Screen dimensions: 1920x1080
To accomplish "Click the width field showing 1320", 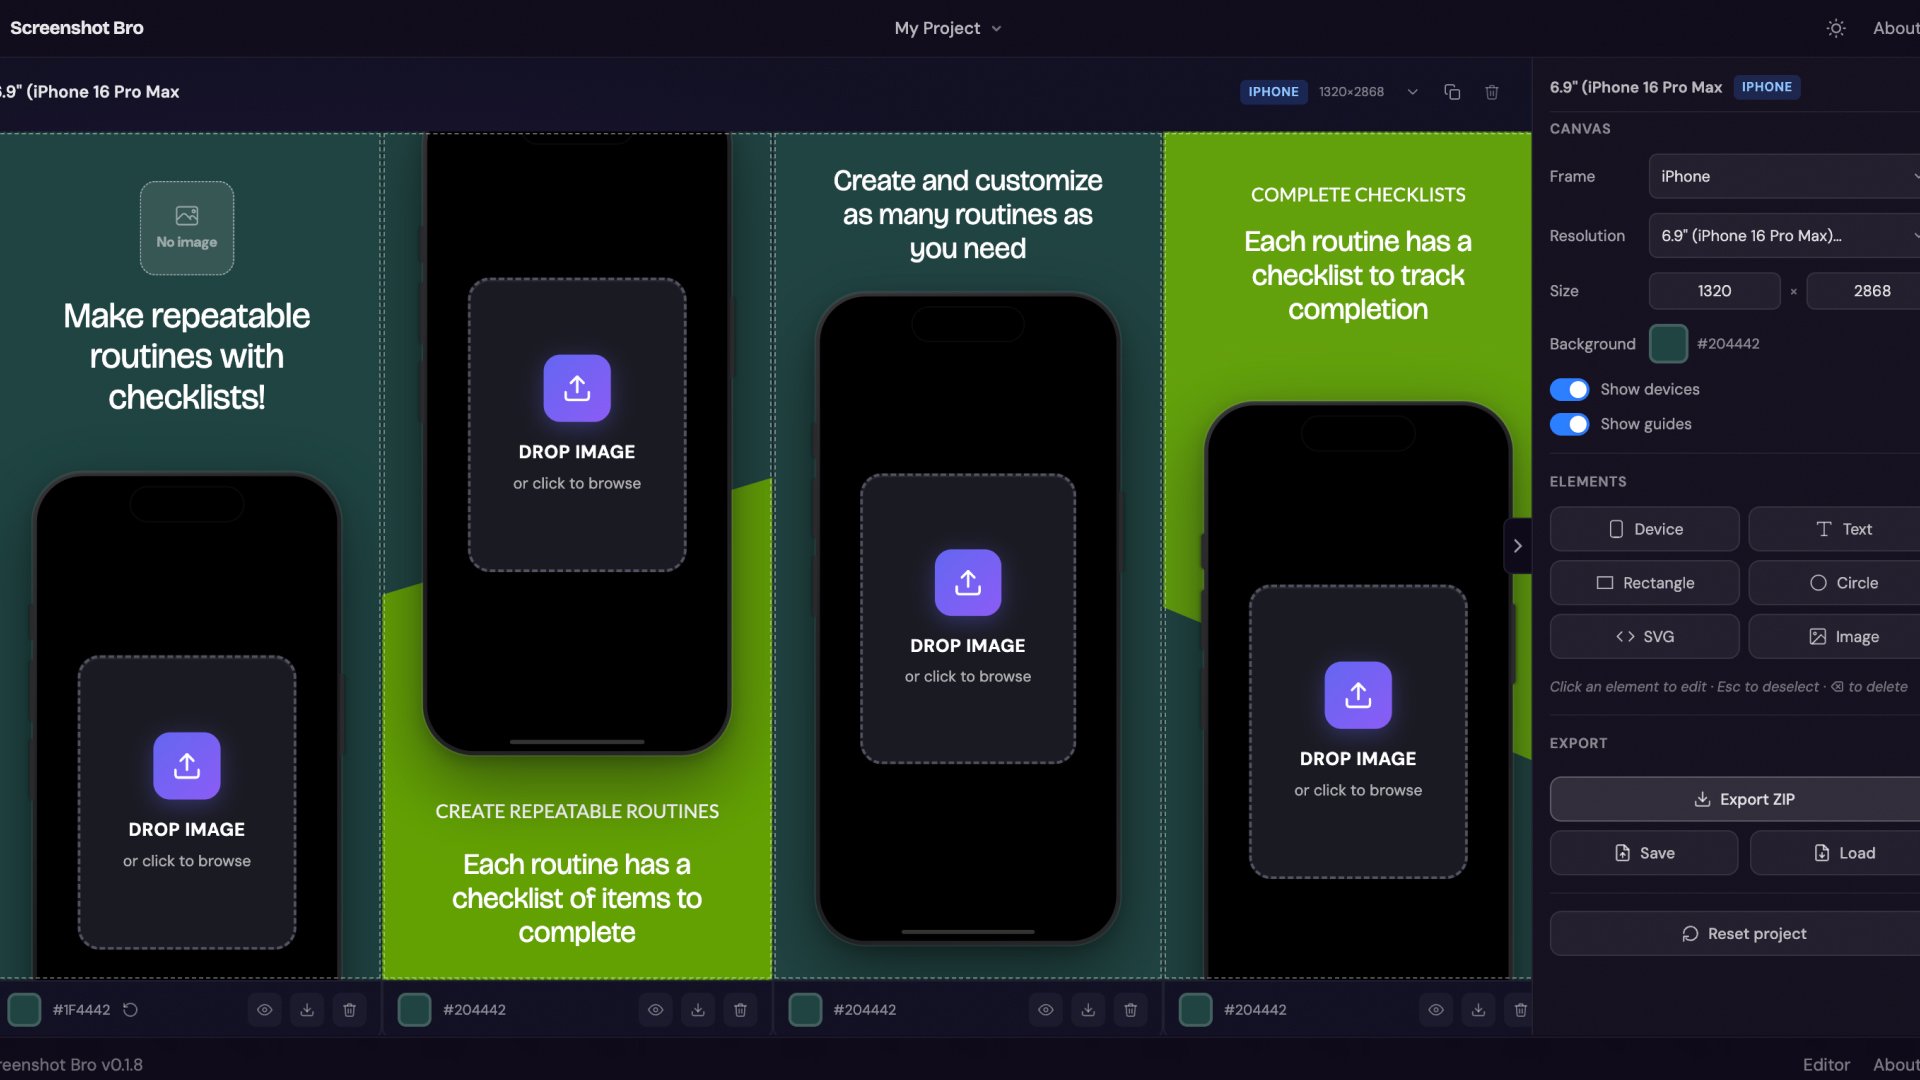I will pyautogui.click(x=1714, y=291).
